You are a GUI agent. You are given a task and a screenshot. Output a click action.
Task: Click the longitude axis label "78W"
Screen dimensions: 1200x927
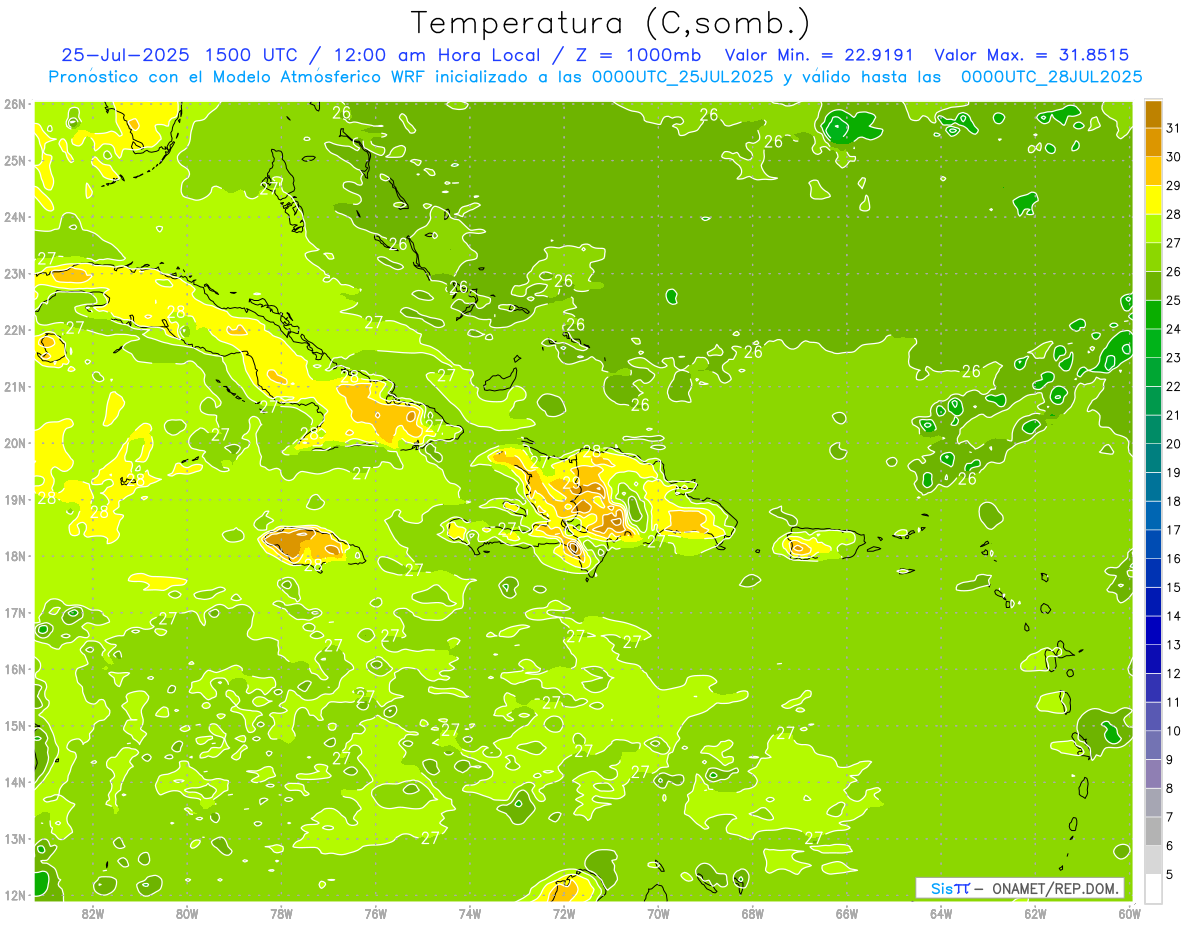(281, 913)
